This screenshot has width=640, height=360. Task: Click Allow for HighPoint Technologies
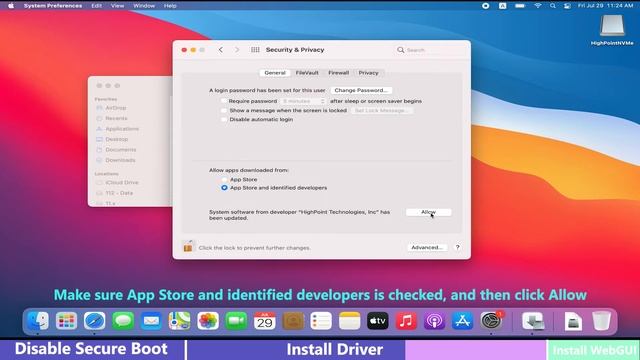click(428, 212)
